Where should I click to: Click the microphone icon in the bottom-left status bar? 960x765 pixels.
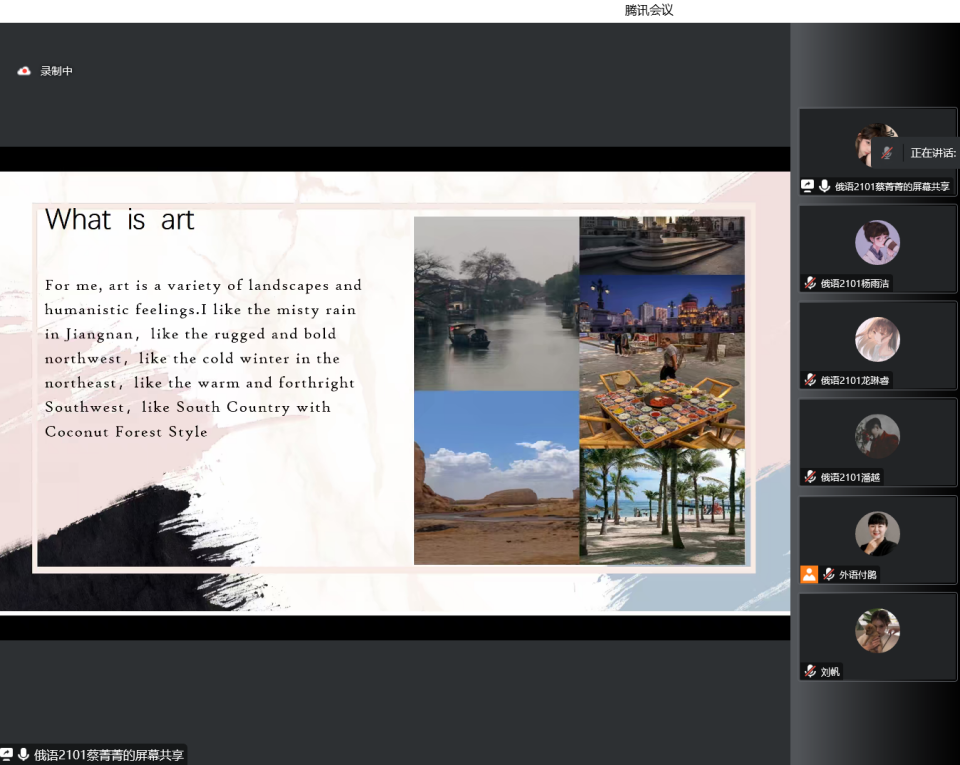[23, 755]
